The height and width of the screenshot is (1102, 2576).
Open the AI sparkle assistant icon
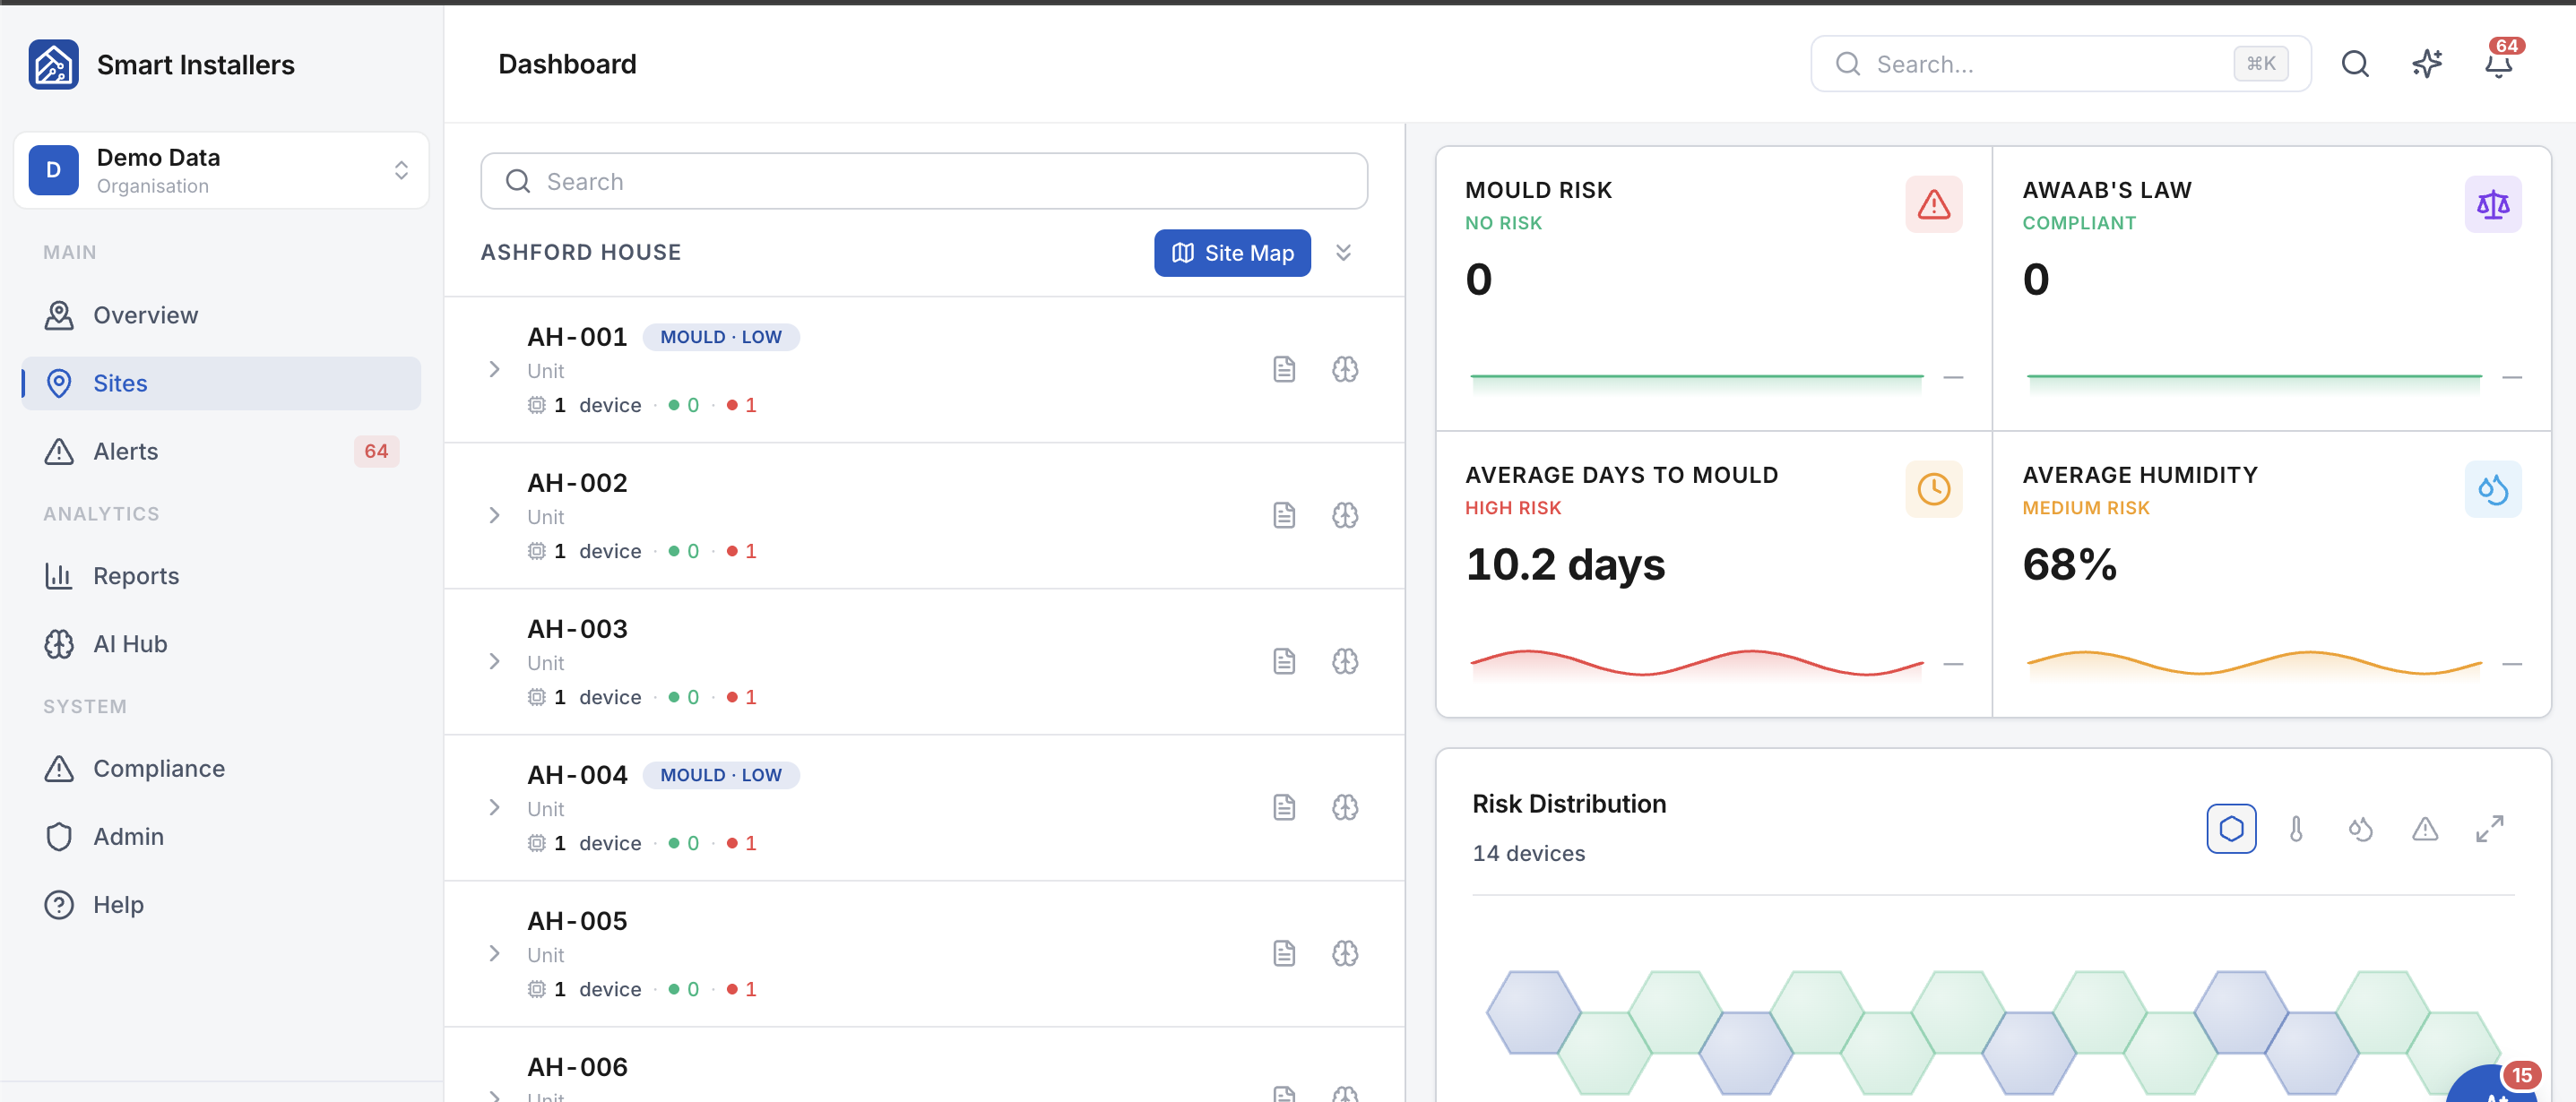tap(2427, 64)
